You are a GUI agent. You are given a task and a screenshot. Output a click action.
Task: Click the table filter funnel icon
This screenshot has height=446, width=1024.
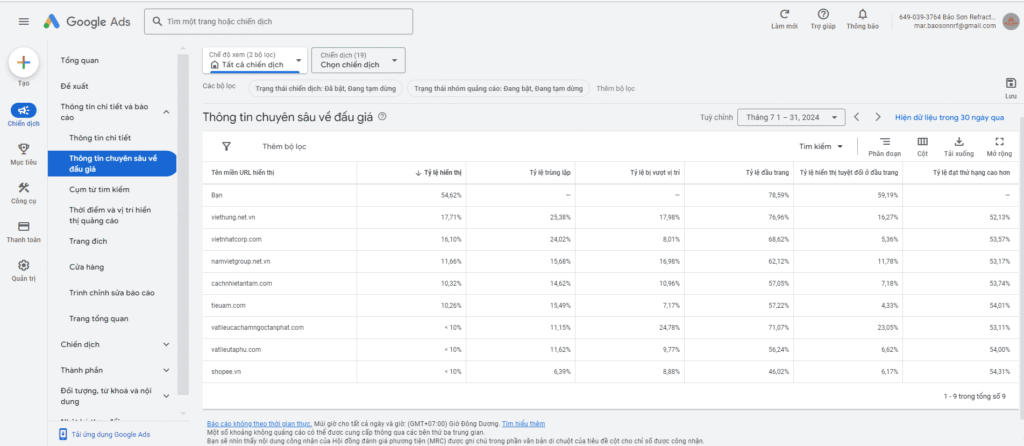tap(227, 146)
